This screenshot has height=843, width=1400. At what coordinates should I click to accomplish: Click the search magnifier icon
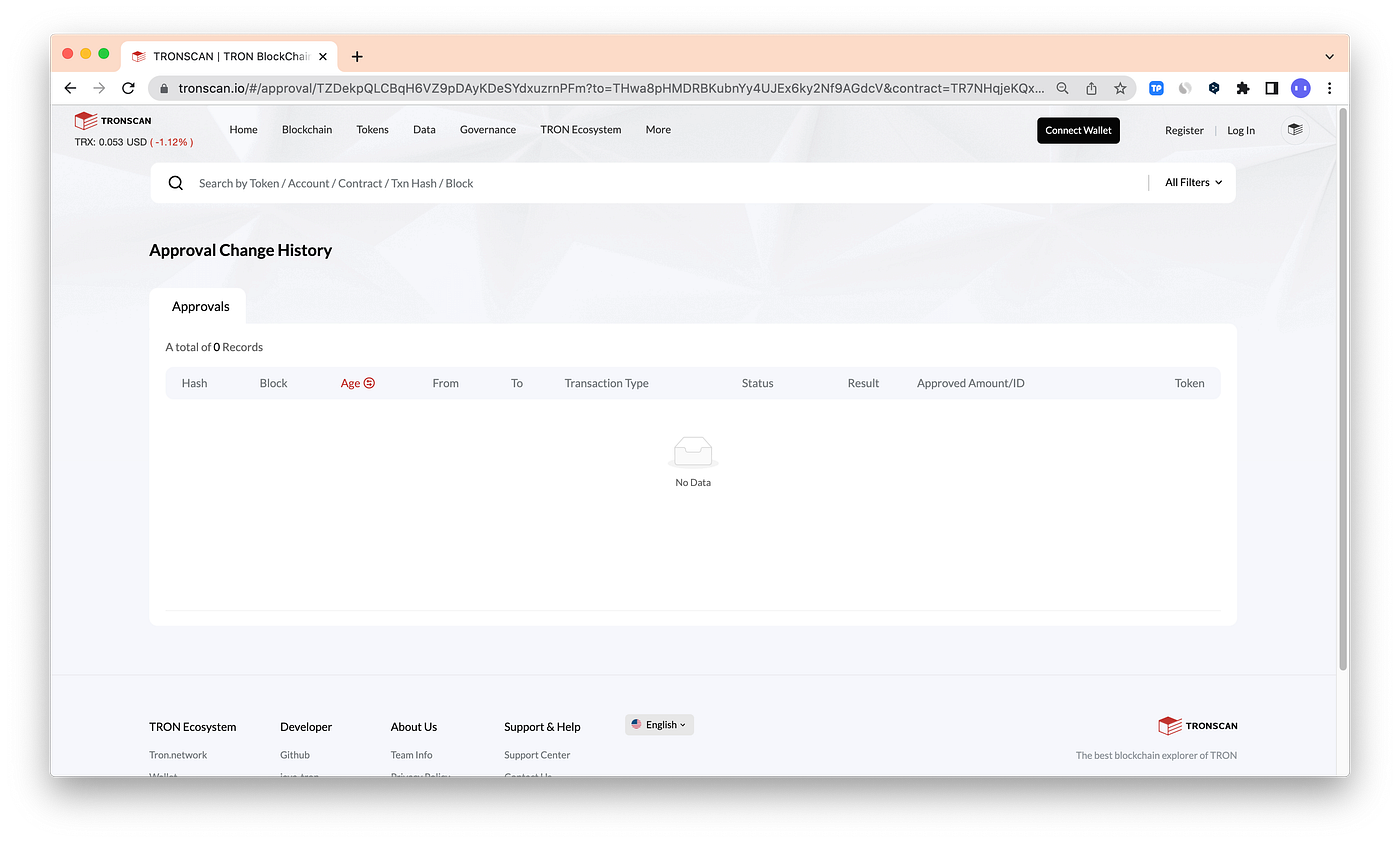pyautogui.click(x=176, y=183)
